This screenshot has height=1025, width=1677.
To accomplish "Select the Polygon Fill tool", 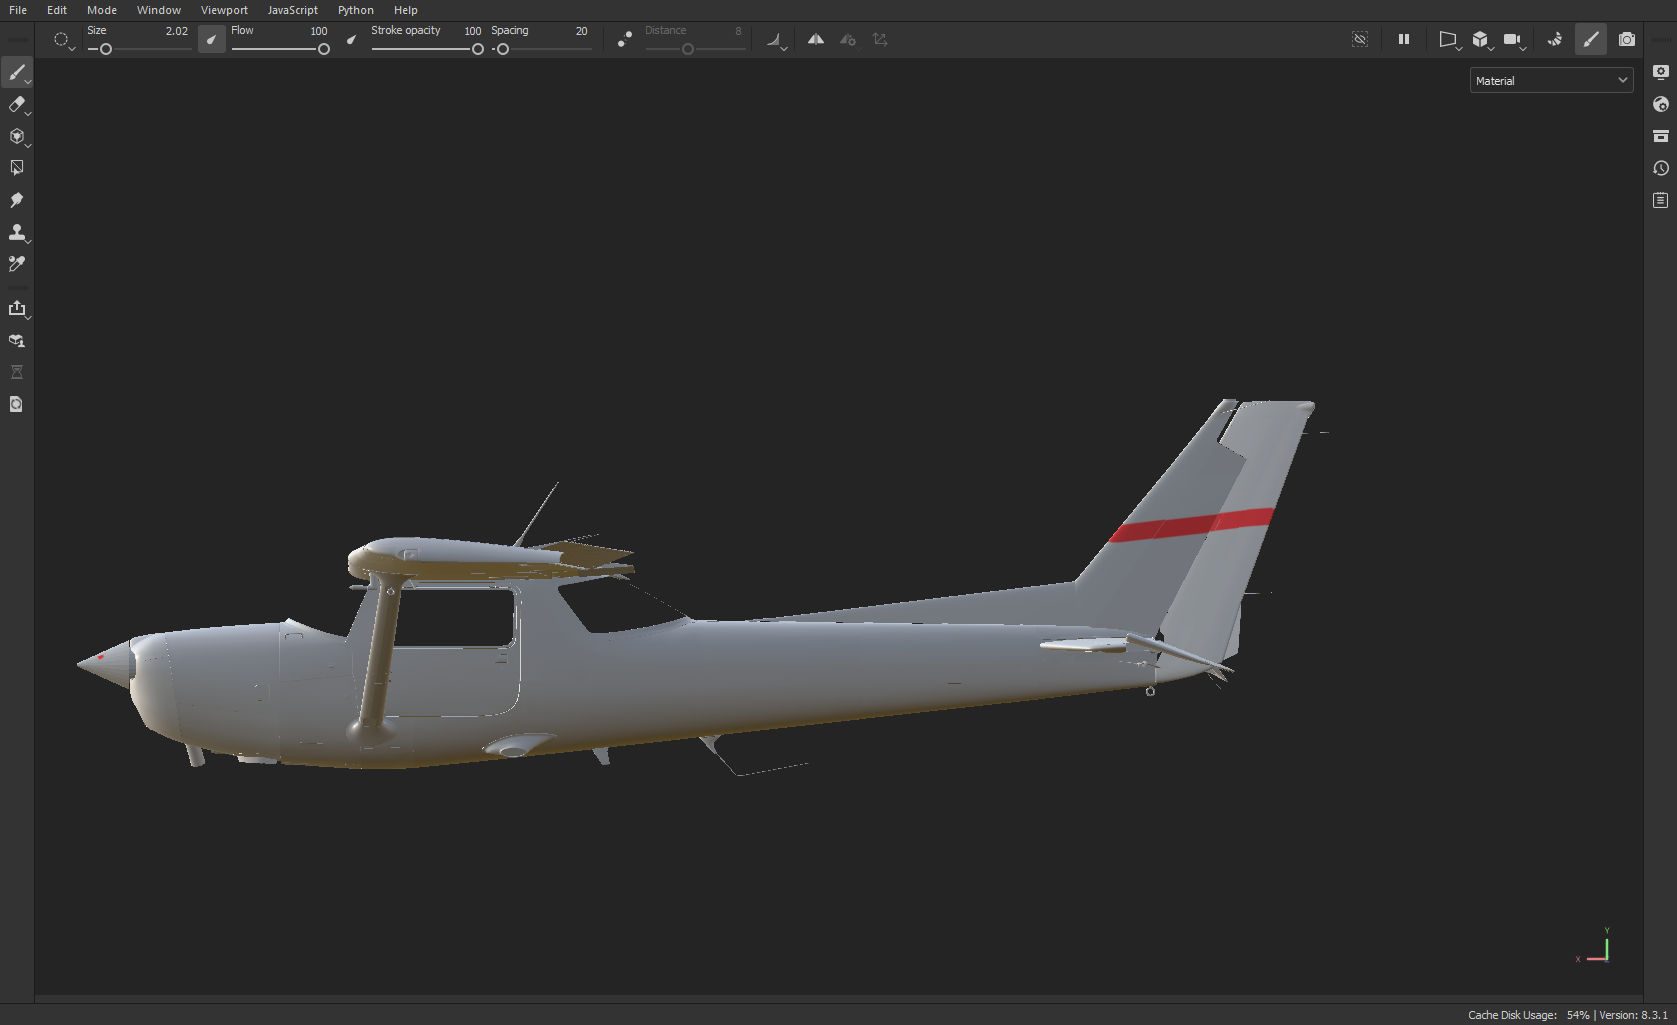I will coord(18,167).
